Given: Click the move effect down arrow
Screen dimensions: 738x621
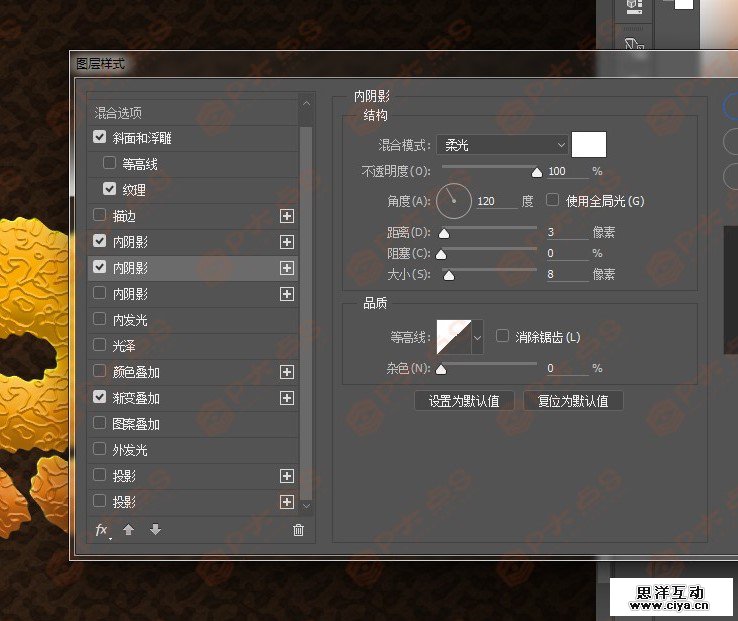Looking at the screenshot, I should (x=155, y=530).
